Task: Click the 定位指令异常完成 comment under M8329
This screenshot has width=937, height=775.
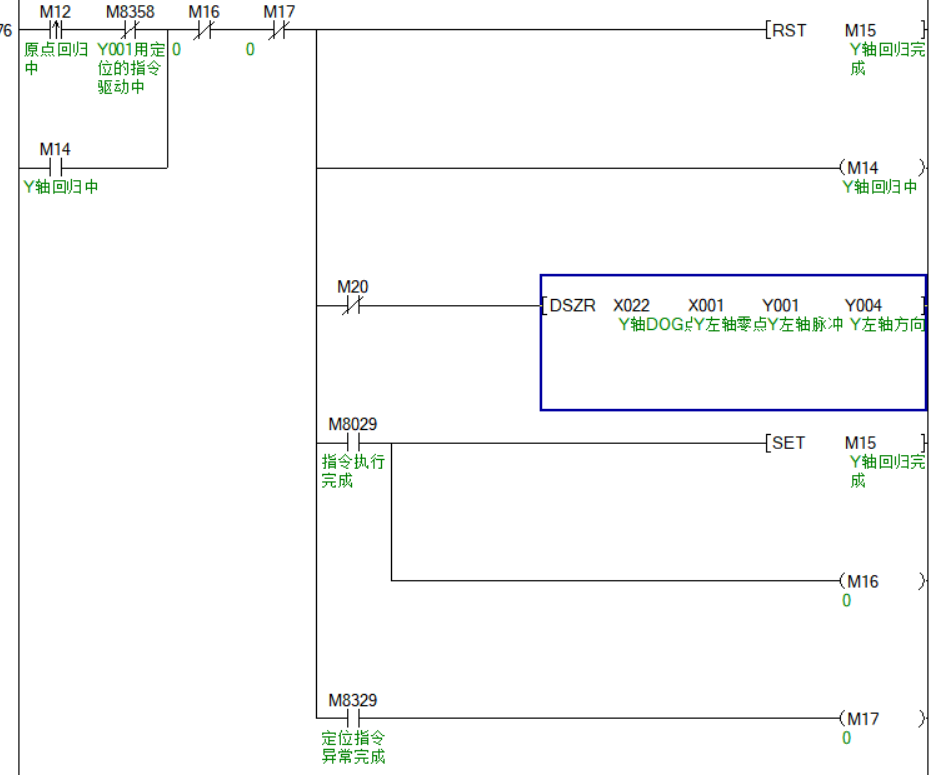Action: tap(352, 747)
